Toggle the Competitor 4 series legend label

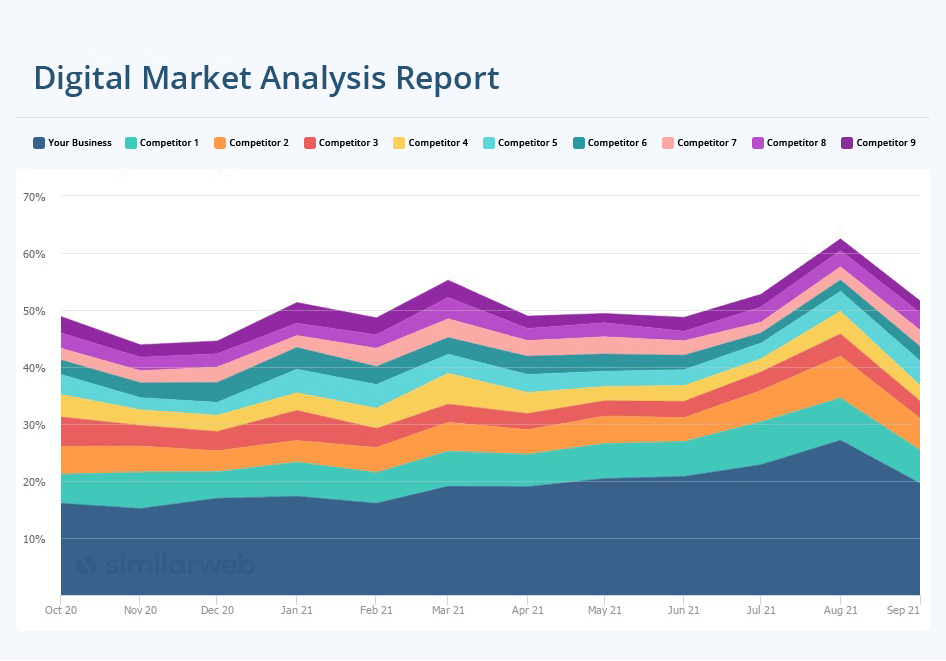[x=437, y=143]
